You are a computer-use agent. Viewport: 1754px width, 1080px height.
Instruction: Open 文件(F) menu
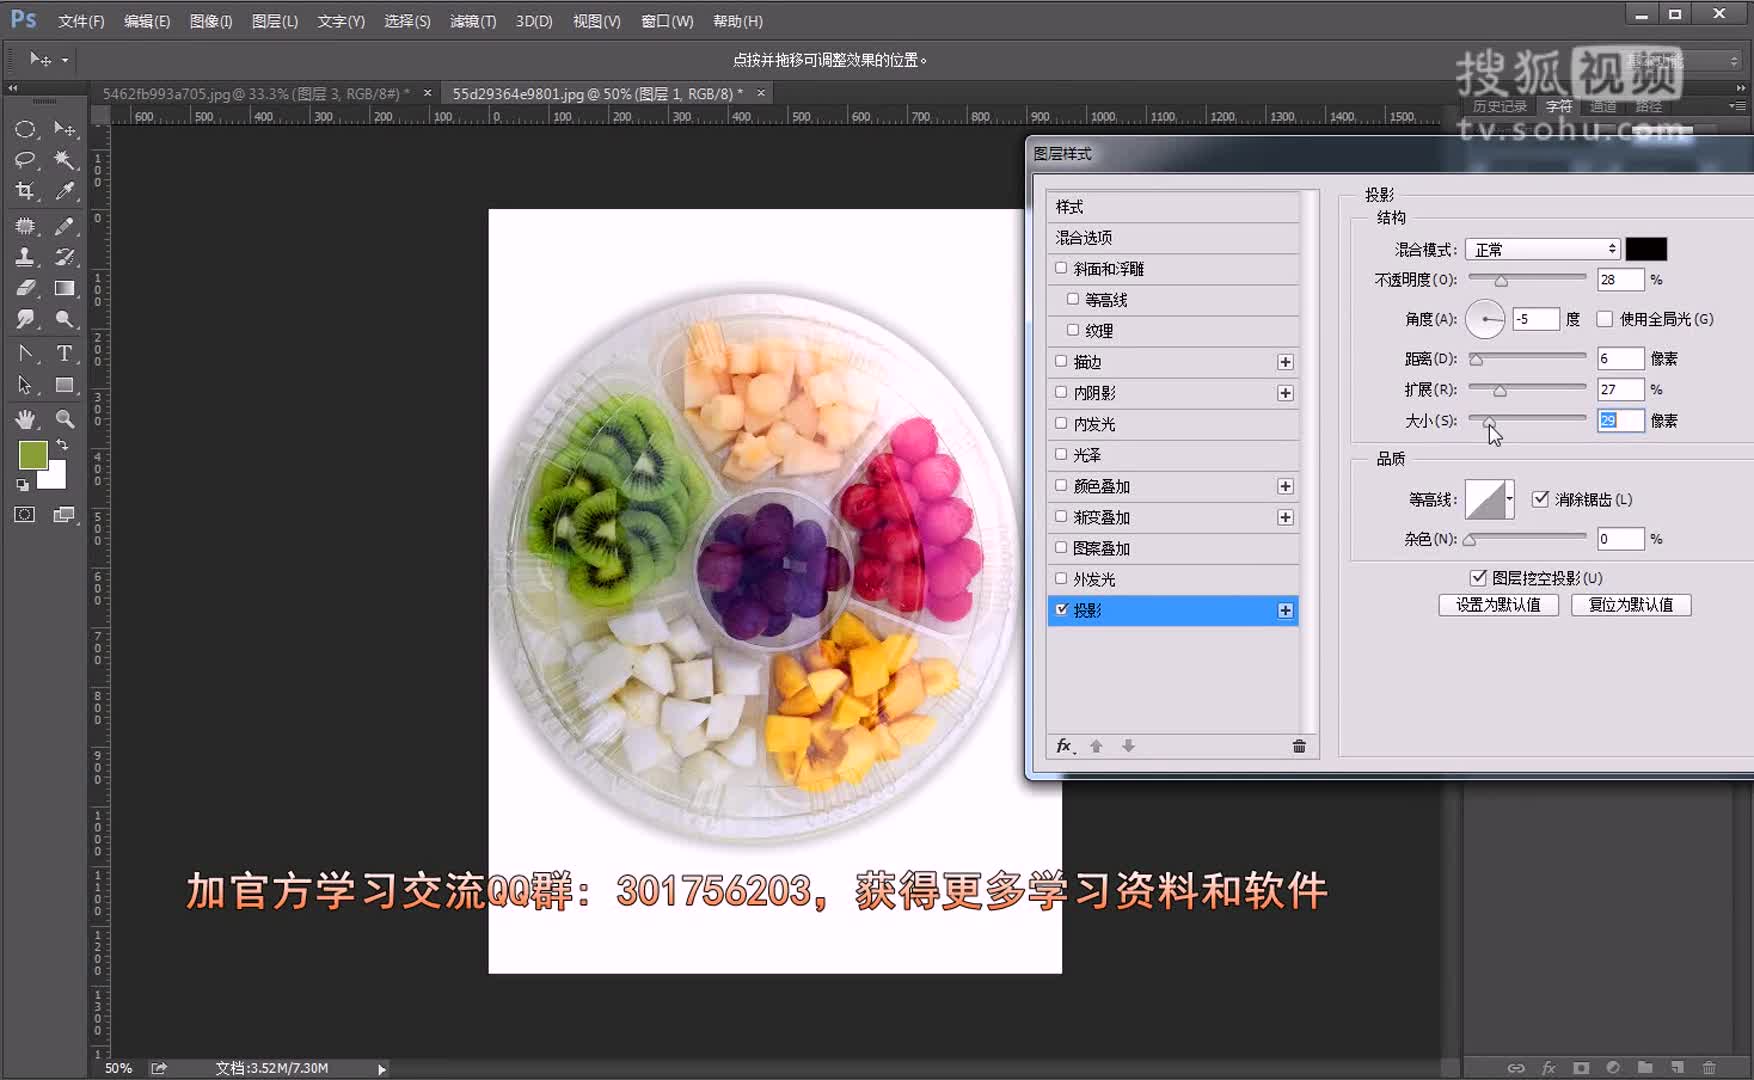pos(81,21)
